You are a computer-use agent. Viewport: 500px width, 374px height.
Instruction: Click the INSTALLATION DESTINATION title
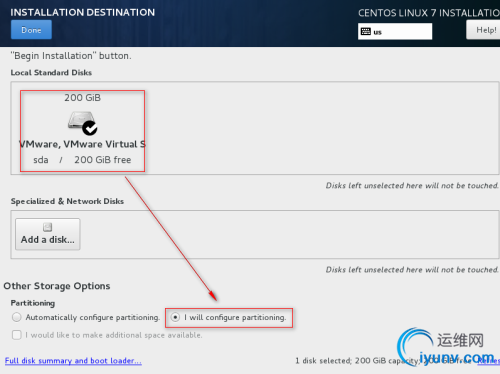coord(82,12)
